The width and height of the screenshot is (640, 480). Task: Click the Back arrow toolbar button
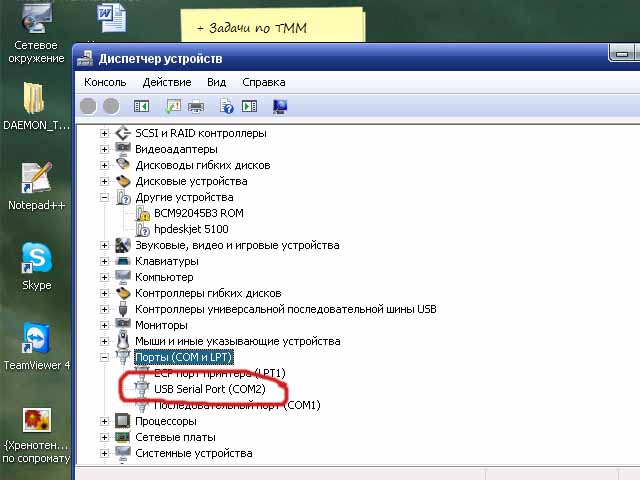tap(88, 107)
